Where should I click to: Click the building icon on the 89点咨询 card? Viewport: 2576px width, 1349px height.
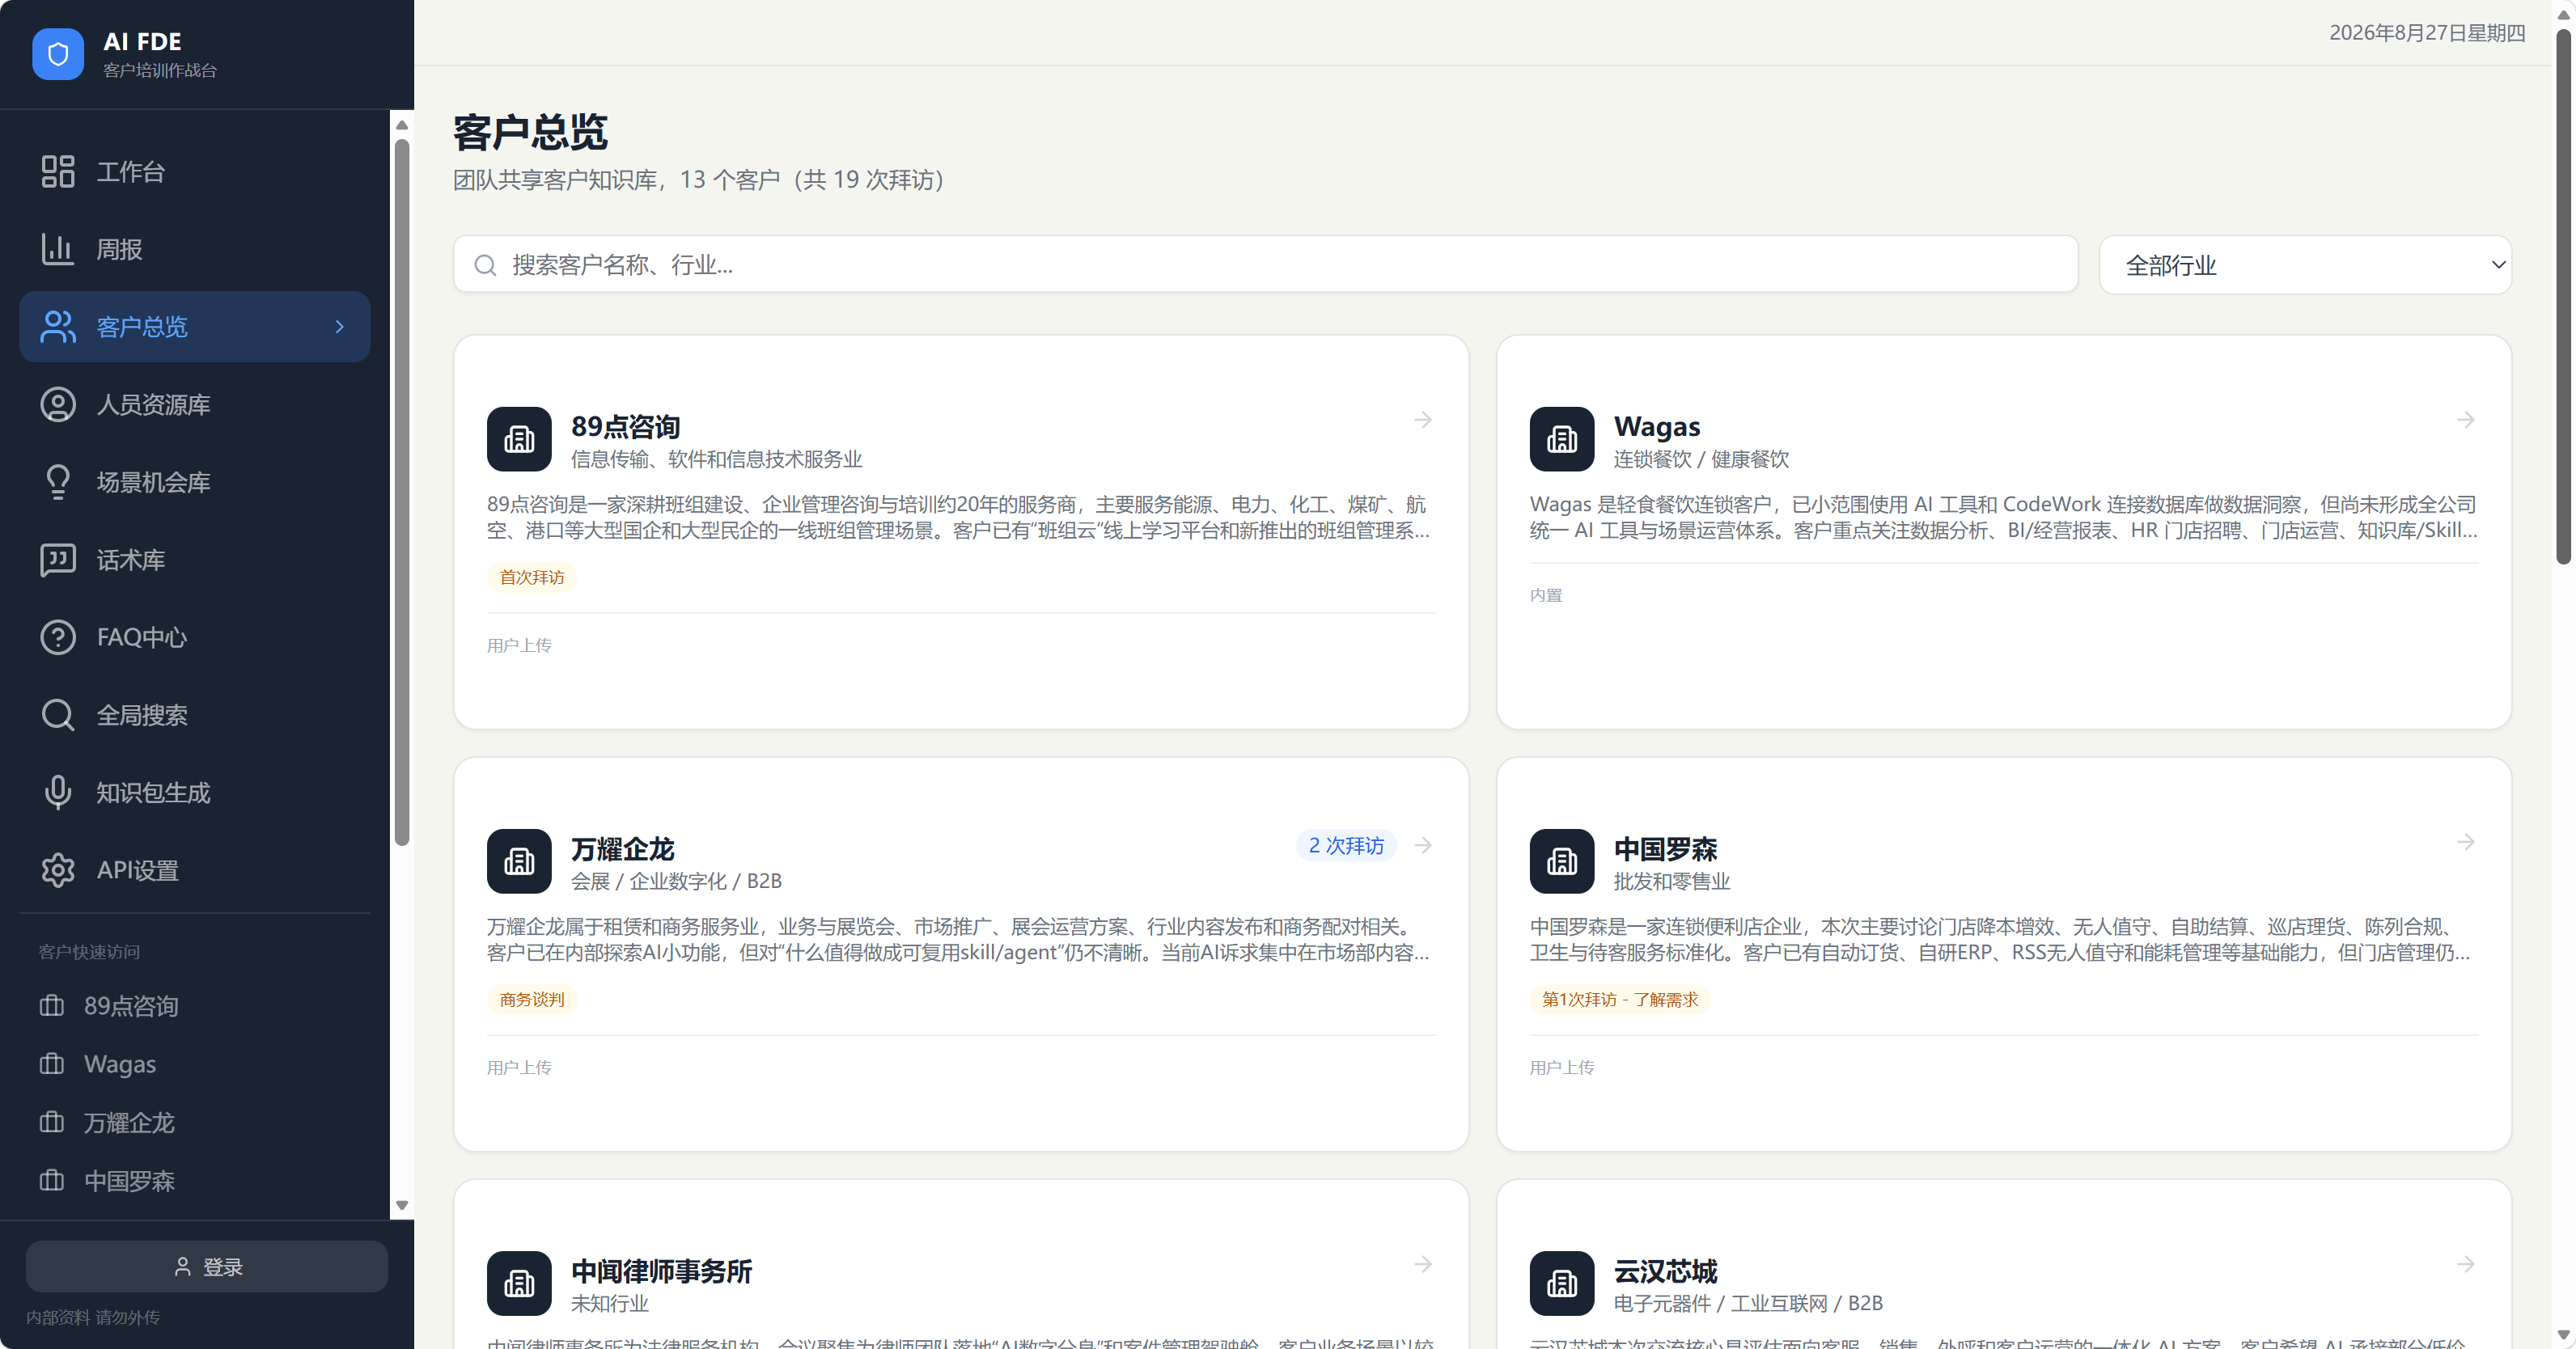[x=519, y=439]
